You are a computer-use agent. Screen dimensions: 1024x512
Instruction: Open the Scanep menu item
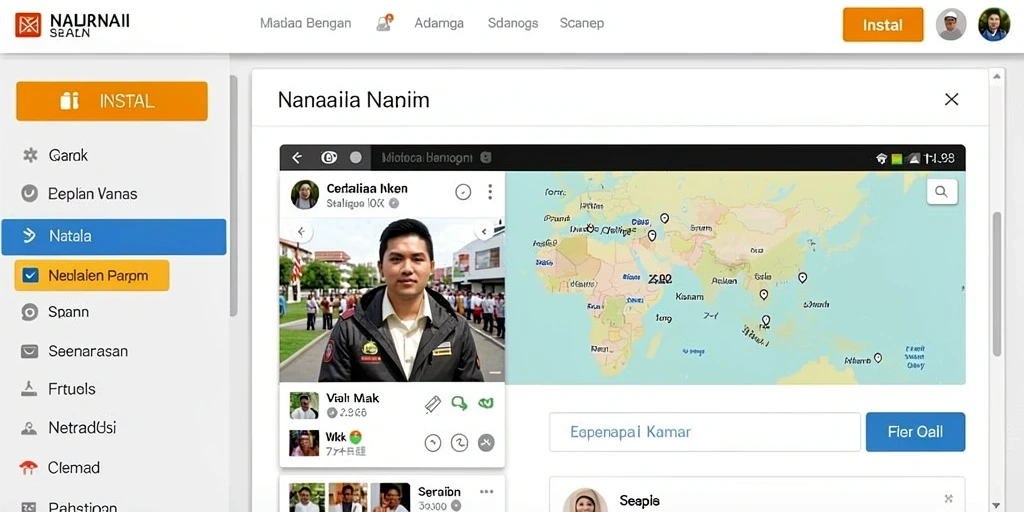(x=581, y=24)
